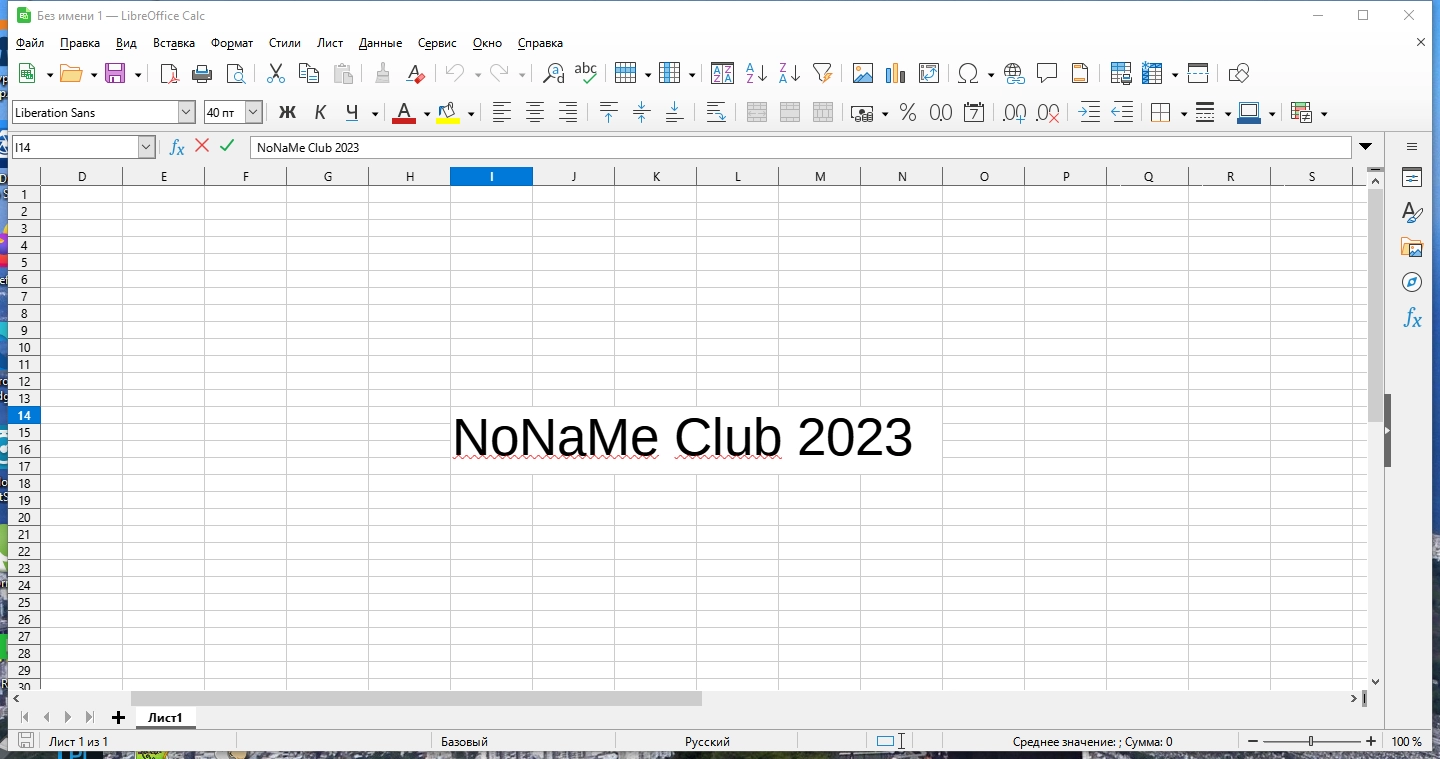Insert an image into the sheet
Image resolution: width=1440 pixels, height=759 pixels.
(863, 73)
